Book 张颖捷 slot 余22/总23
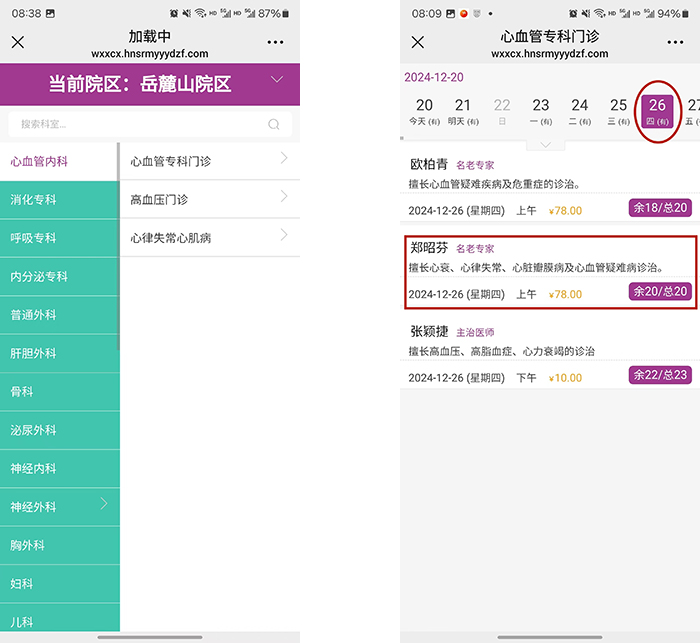This screenshot has width=700, height=643. (x=659, y=375)
